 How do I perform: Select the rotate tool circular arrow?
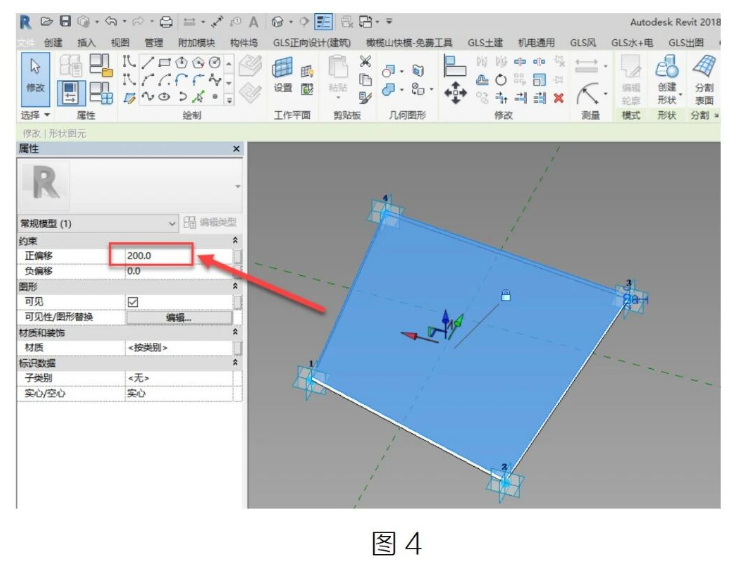(x=501, y=80)
